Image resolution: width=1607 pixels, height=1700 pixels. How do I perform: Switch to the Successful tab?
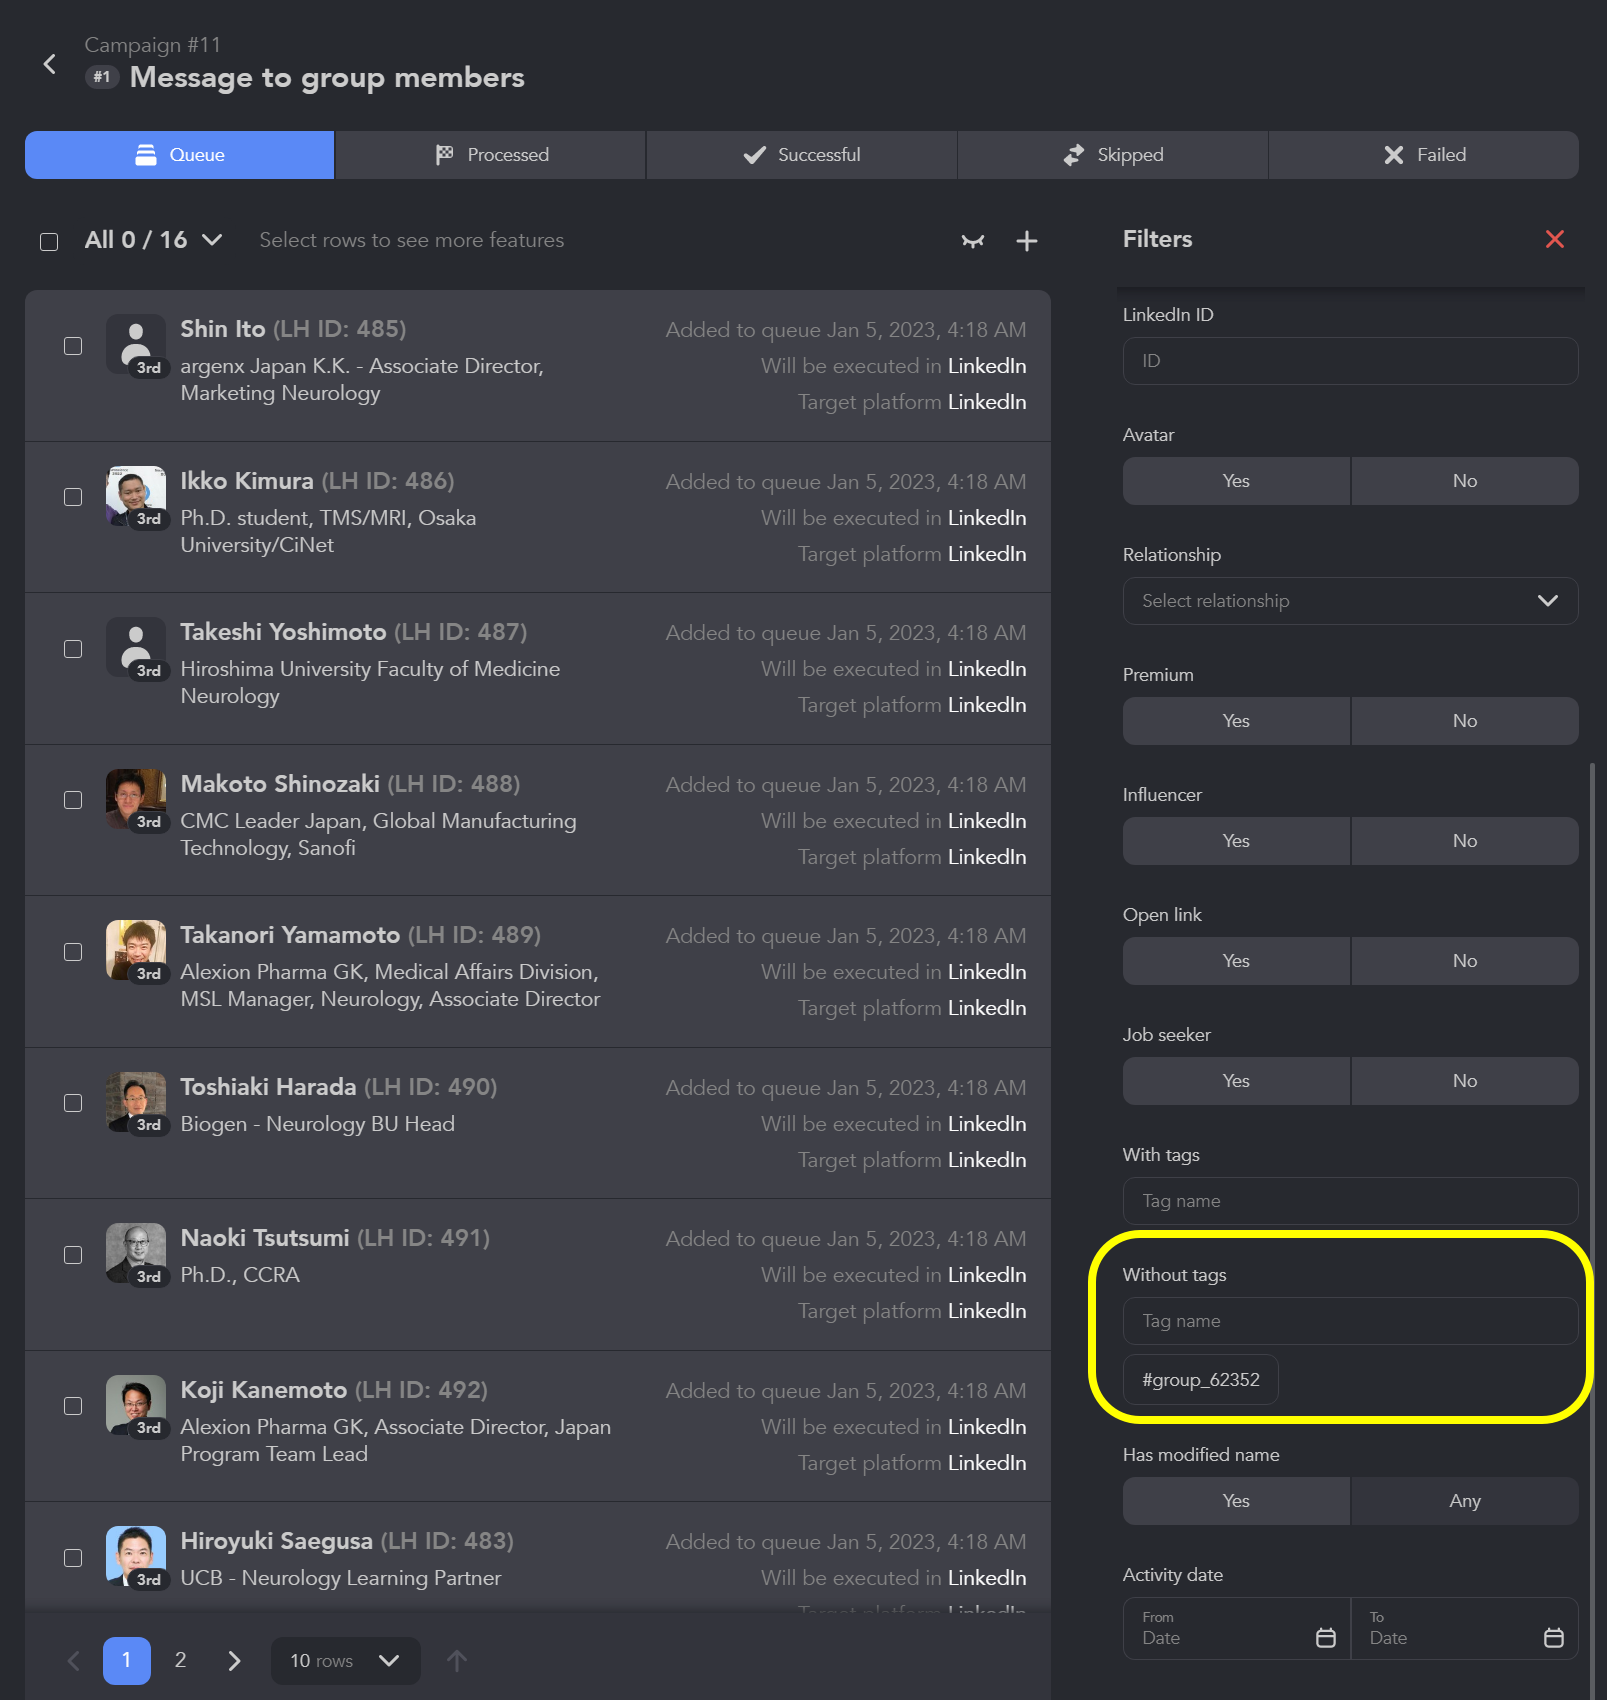coord(802,155)
